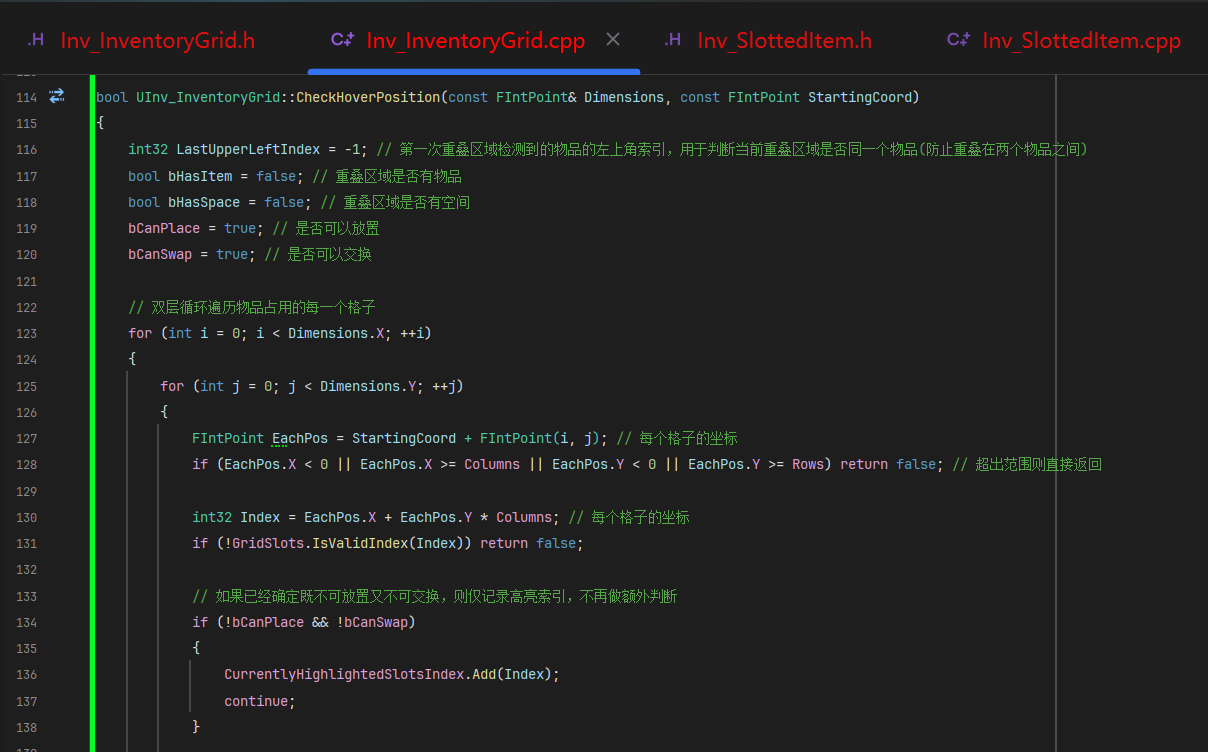This screenshot has width=1208, height=752.
Task: Click the gutter navigation icon on line 114
Action: click(57, 96)
